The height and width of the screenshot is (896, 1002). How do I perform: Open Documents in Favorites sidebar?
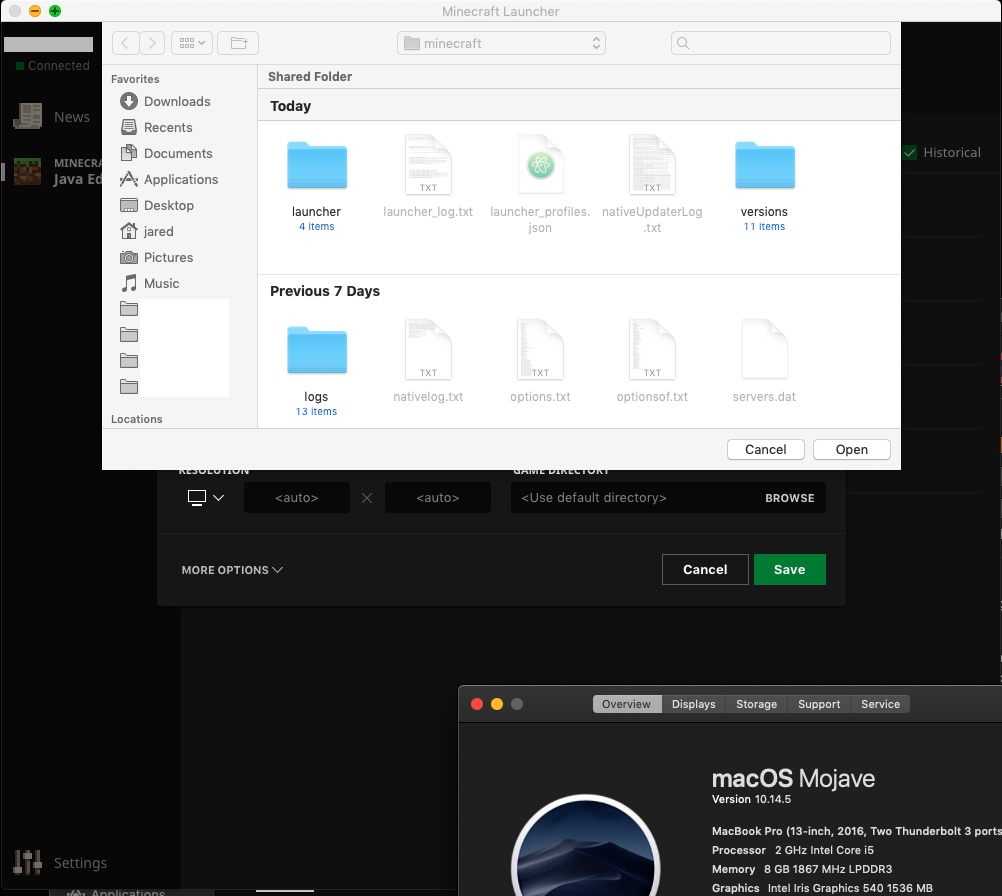[x=166, y=153]
